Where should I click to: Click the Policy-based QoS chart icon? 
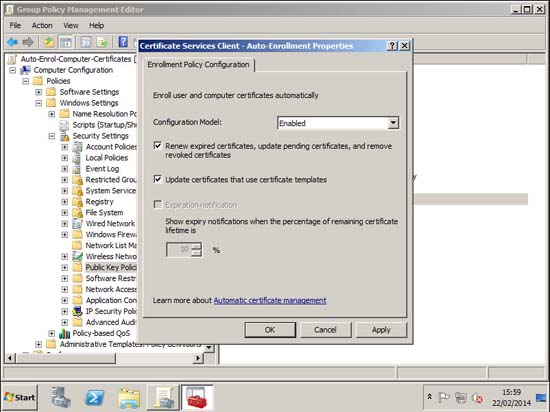65,333
